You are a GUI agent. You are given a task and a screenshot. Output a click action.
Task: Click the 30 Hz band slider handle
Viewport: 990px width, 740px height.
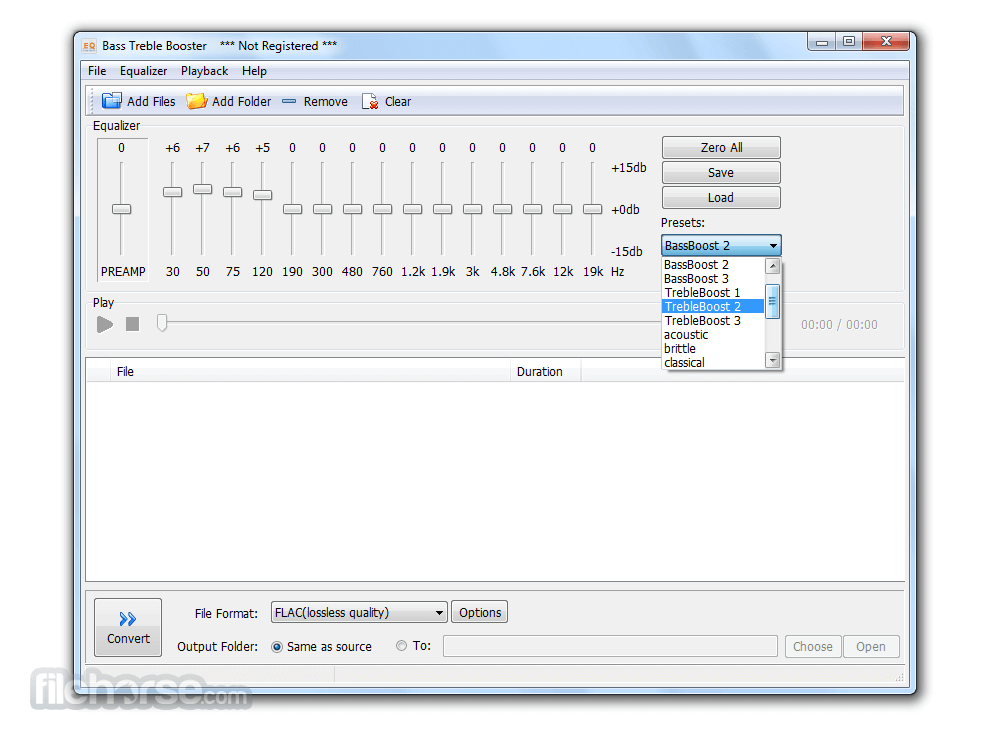(172, 191)
